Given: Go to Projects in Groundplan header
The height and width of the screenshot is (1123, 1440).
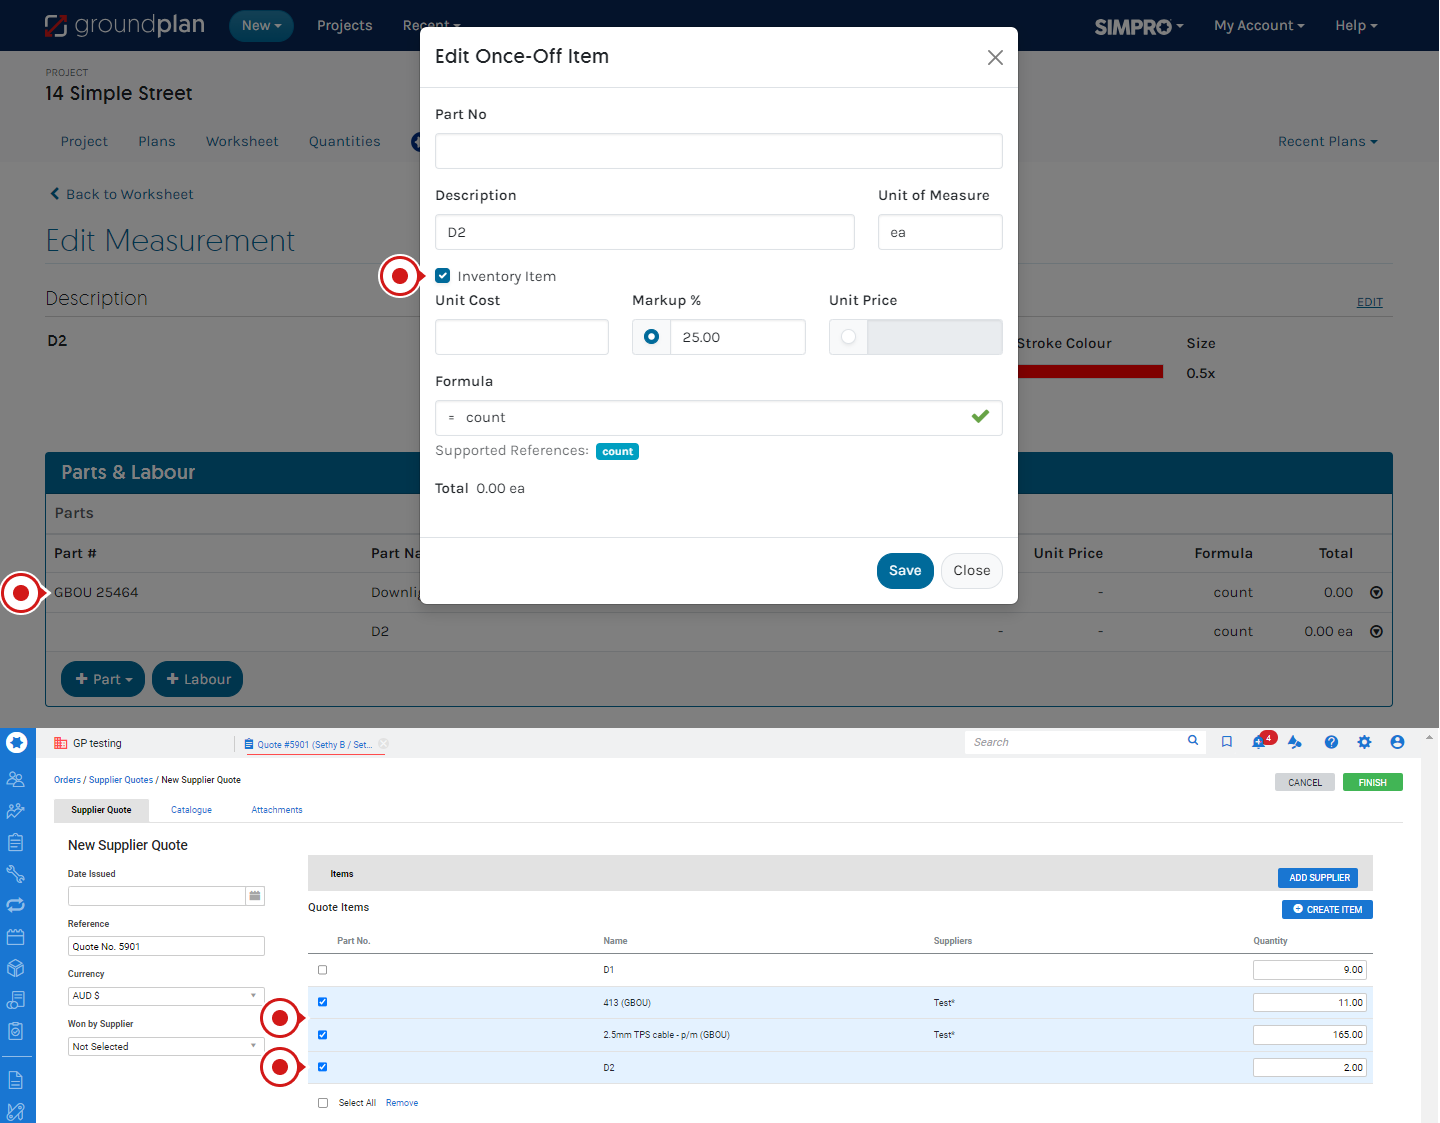Looking at the screenshot, I should click(344, 26).
